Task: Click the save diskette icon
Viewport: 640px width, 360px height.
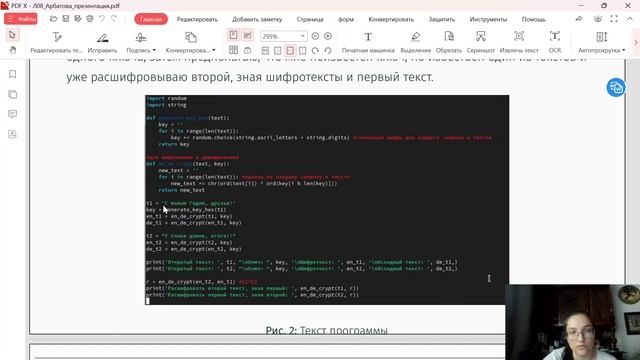Action: [x=66, y=19]
